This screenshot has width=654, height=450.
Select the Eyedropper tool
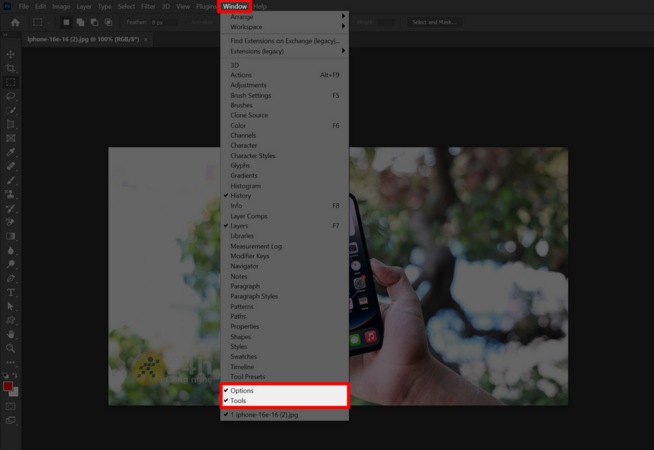[11, 153]
